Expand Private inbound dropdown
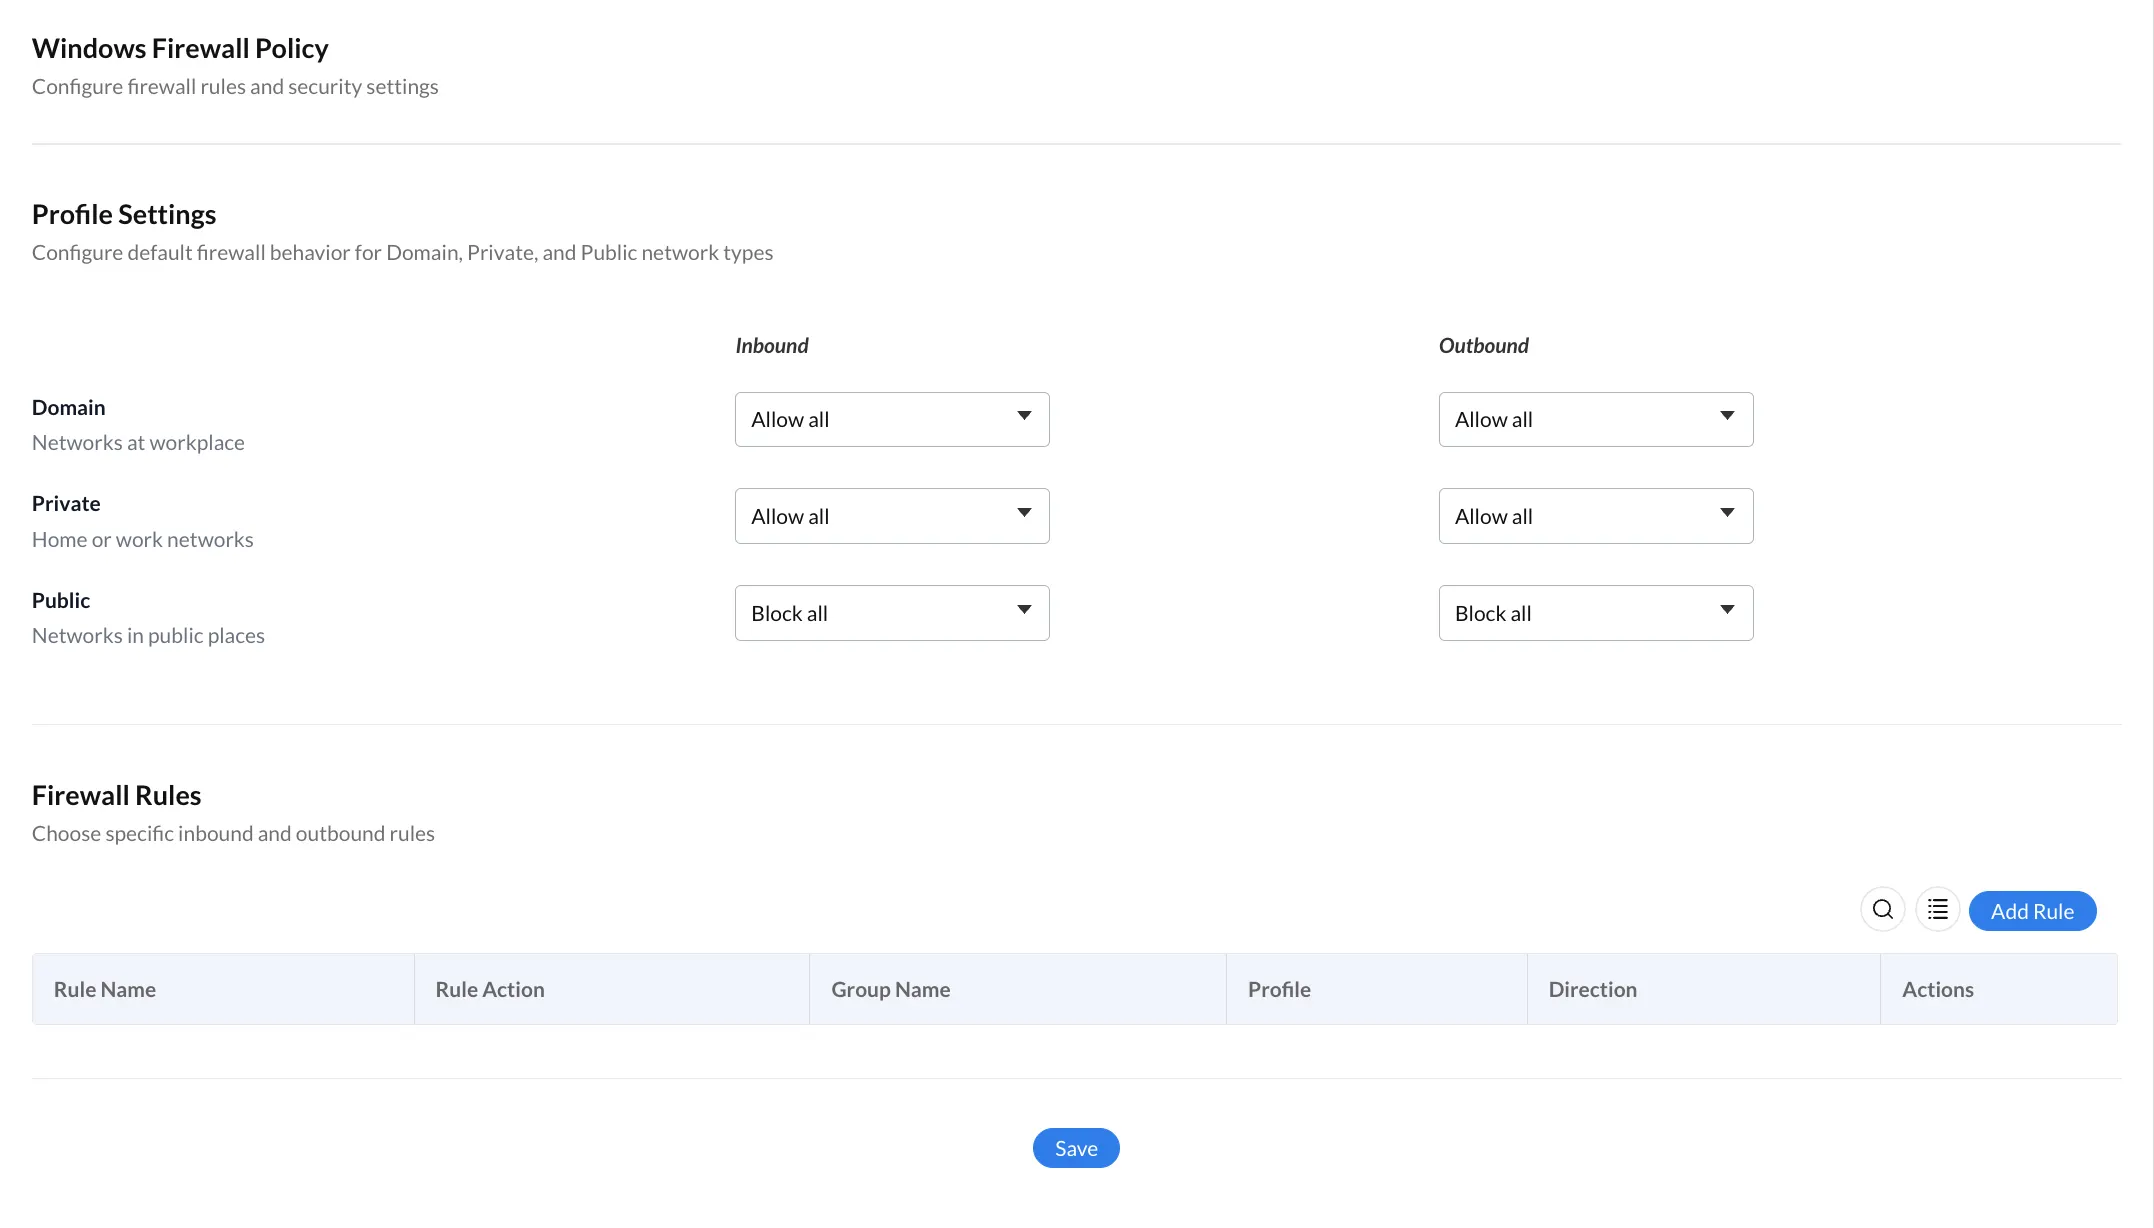The height and width of the screenshot is (1228, 2154). coord(892,516)
